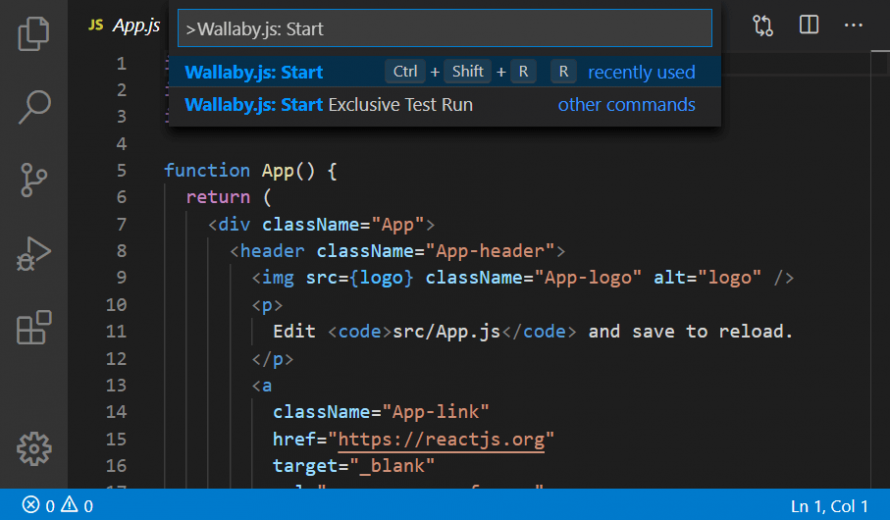This screenshot has height=520, width=890.
Task: Open the Run and Debug view
Action: click(x=33, y=253)
